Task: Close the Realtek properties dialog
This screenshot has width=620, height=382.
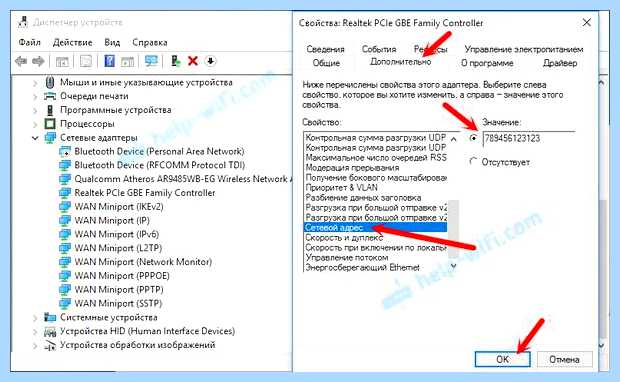Action: [587, 23]
